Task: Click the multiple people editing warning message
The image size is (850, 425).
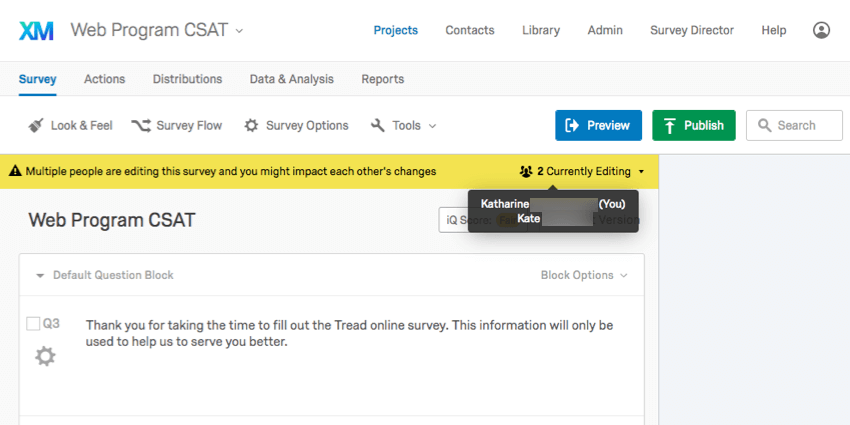Action: click(231, 172)
